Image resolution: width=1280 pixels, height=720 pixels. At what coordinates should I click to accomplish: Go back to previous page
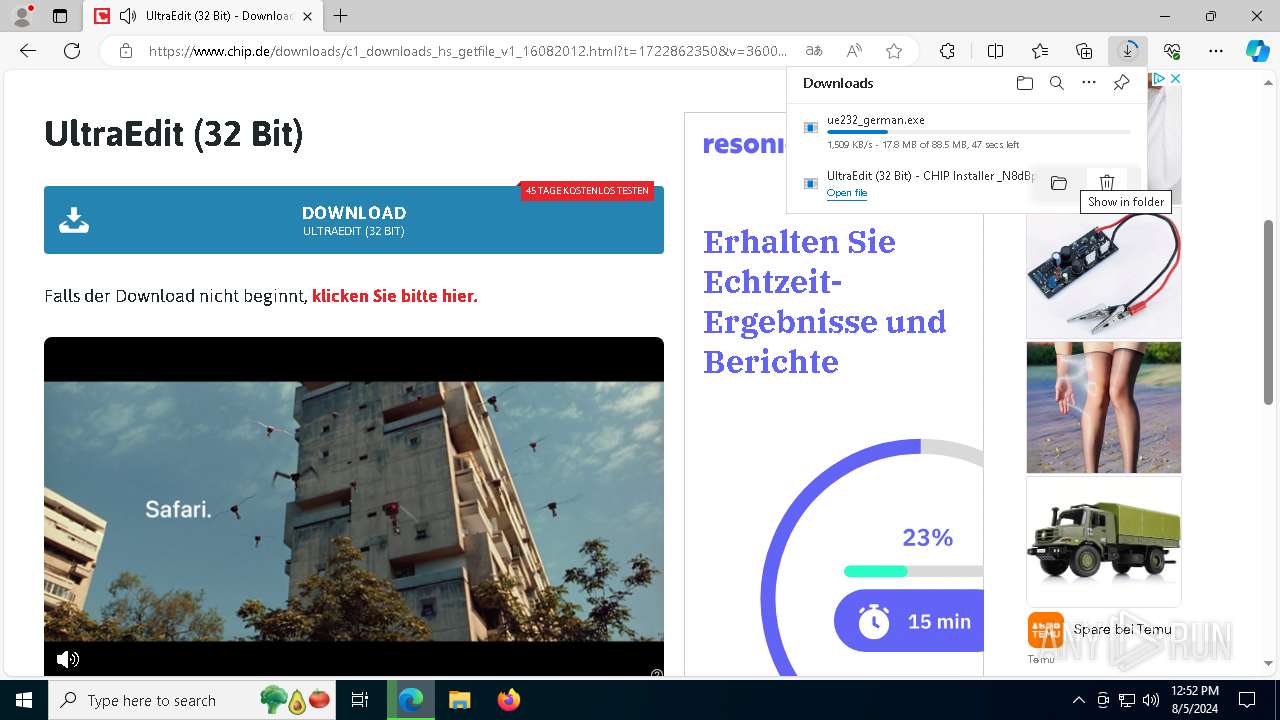(28, 51)
